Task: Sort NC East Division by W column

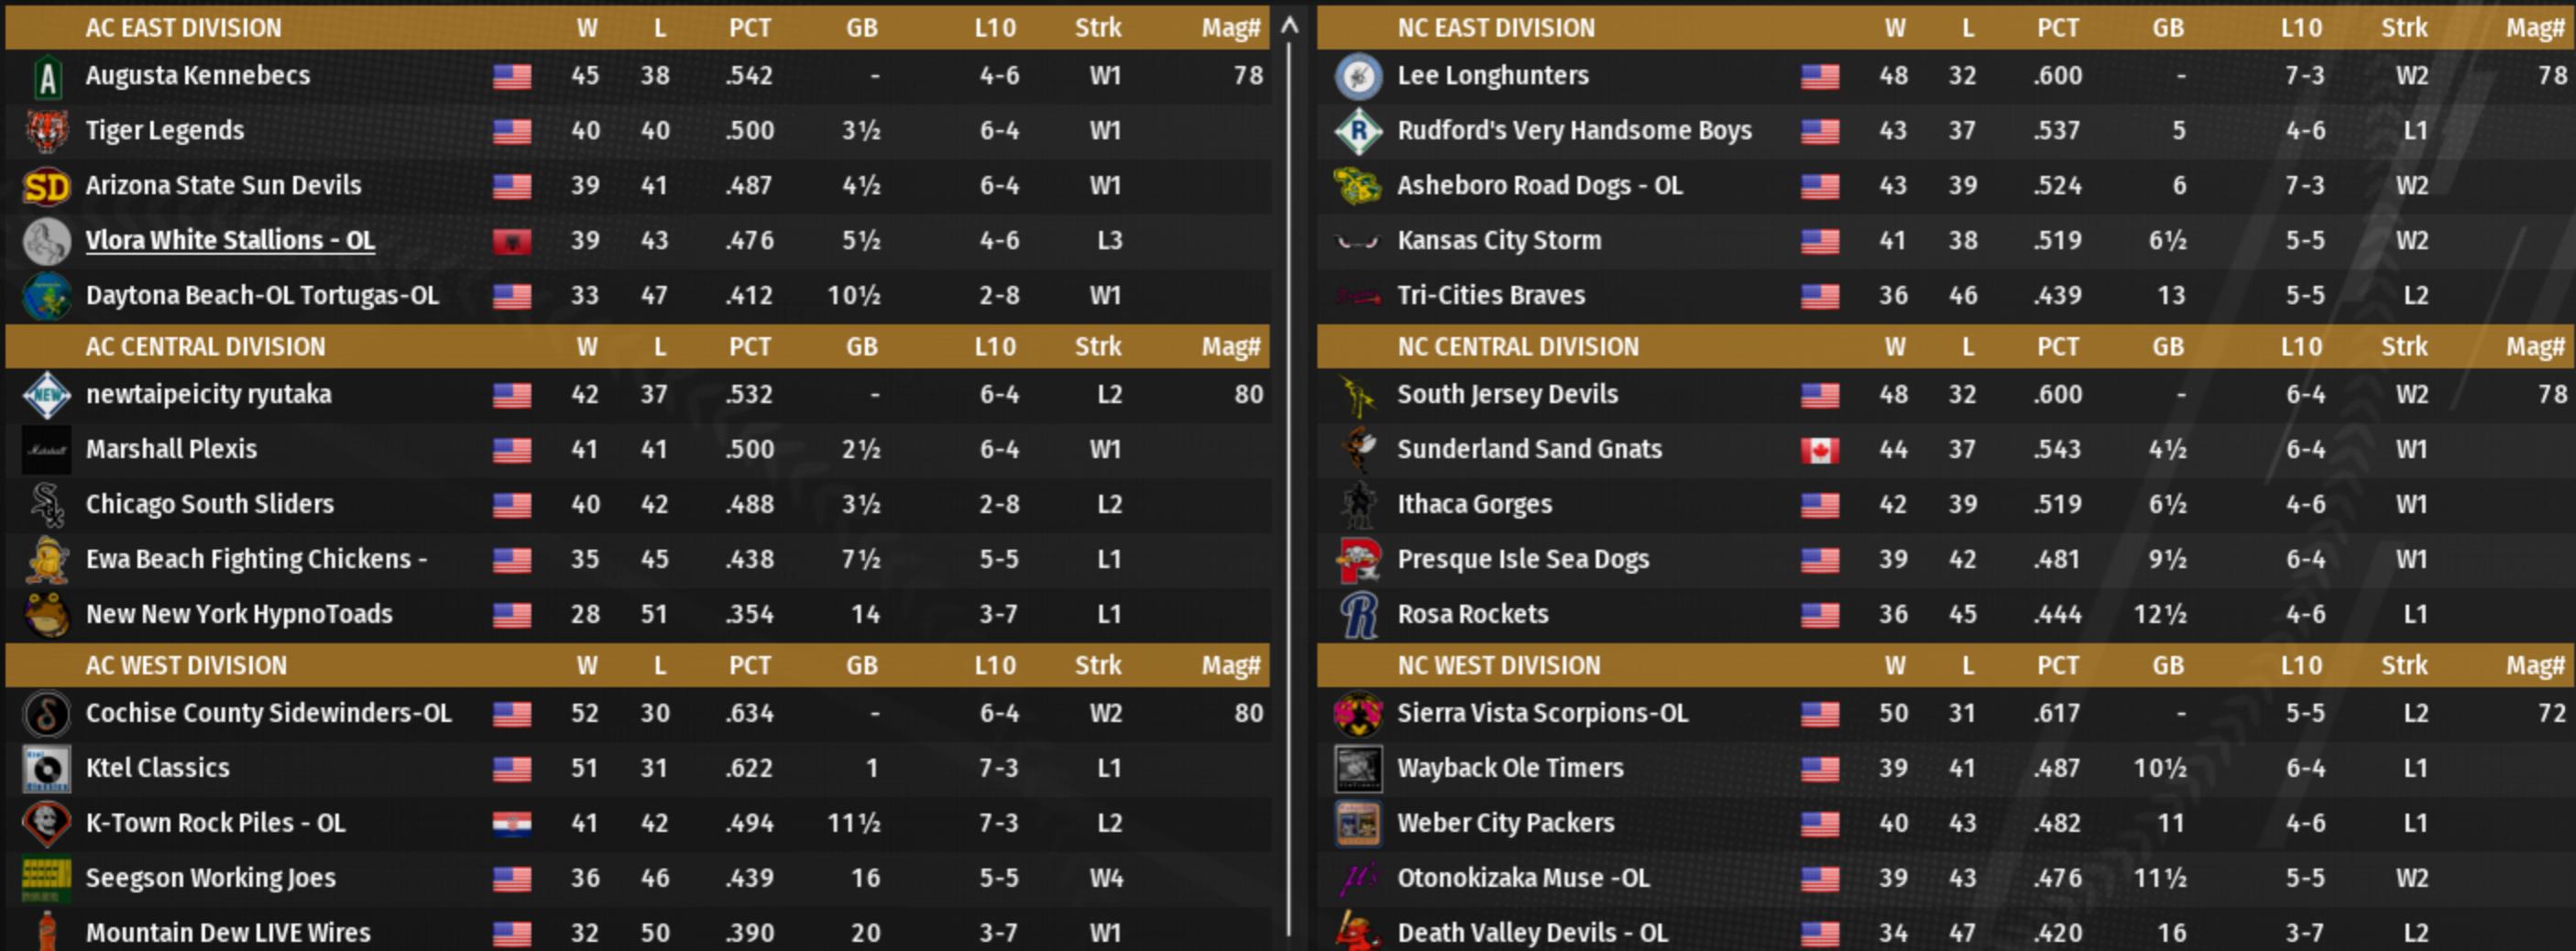Action: (x=1894, y=28)
